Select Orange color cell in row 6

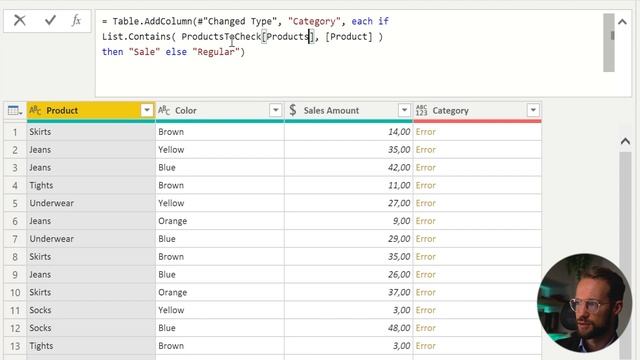coord(220,221)
